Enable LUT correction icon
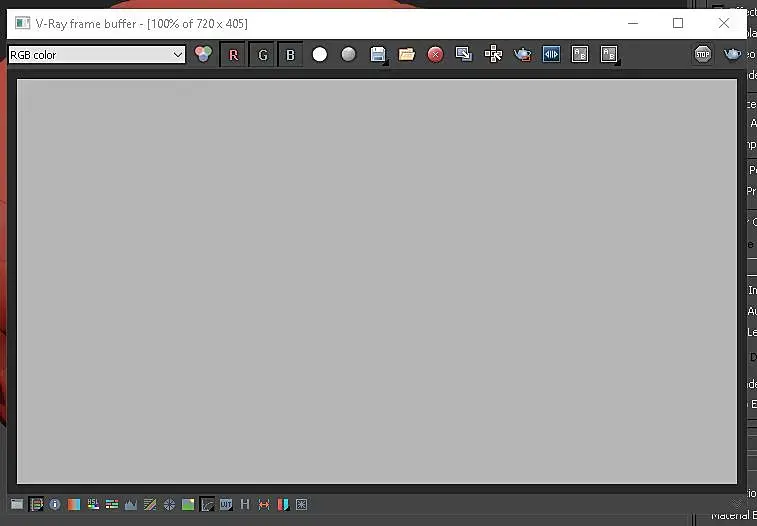 (226, 504)
